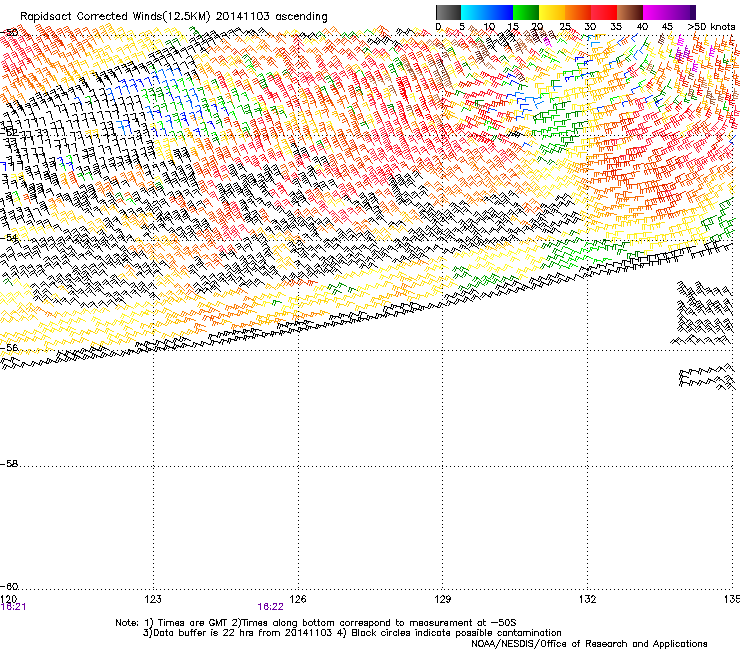Viewport: 740px width, 650px height.
Task: Click the legend tick label '10'
Action: pyautogui.click(x=489, y=27)
